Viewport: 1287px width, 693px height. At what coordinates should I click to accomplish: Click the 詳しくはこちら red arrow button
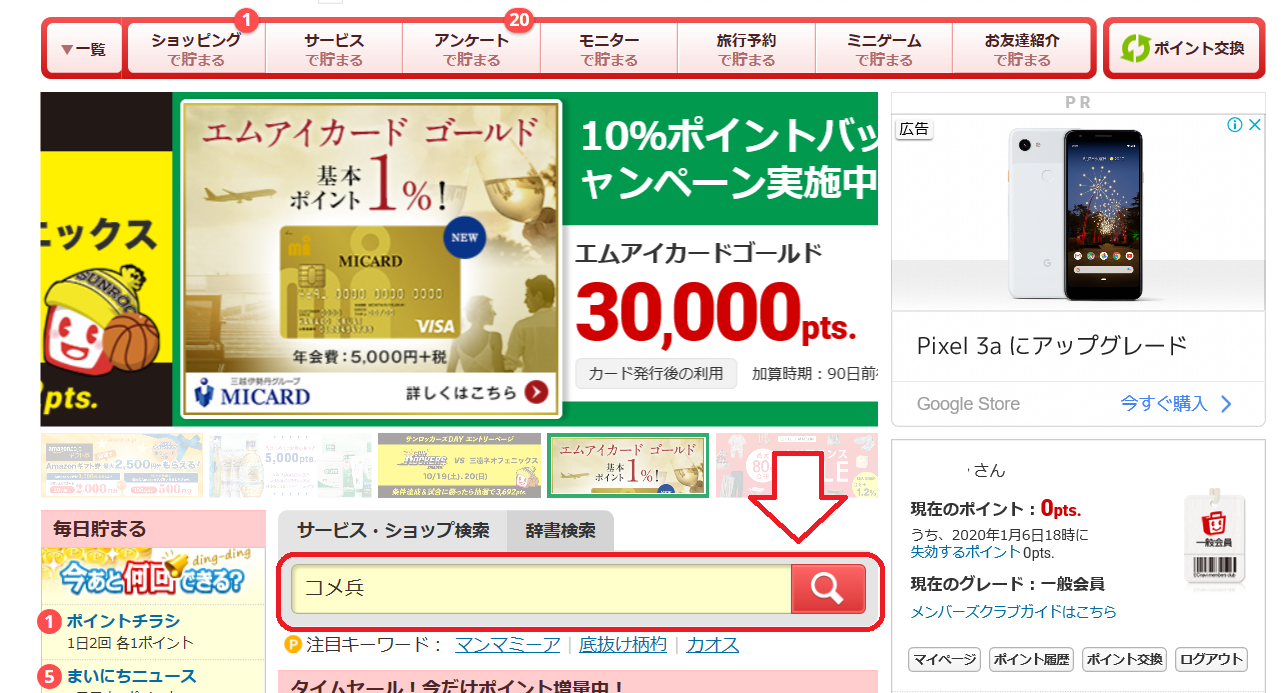coord(537,391)
